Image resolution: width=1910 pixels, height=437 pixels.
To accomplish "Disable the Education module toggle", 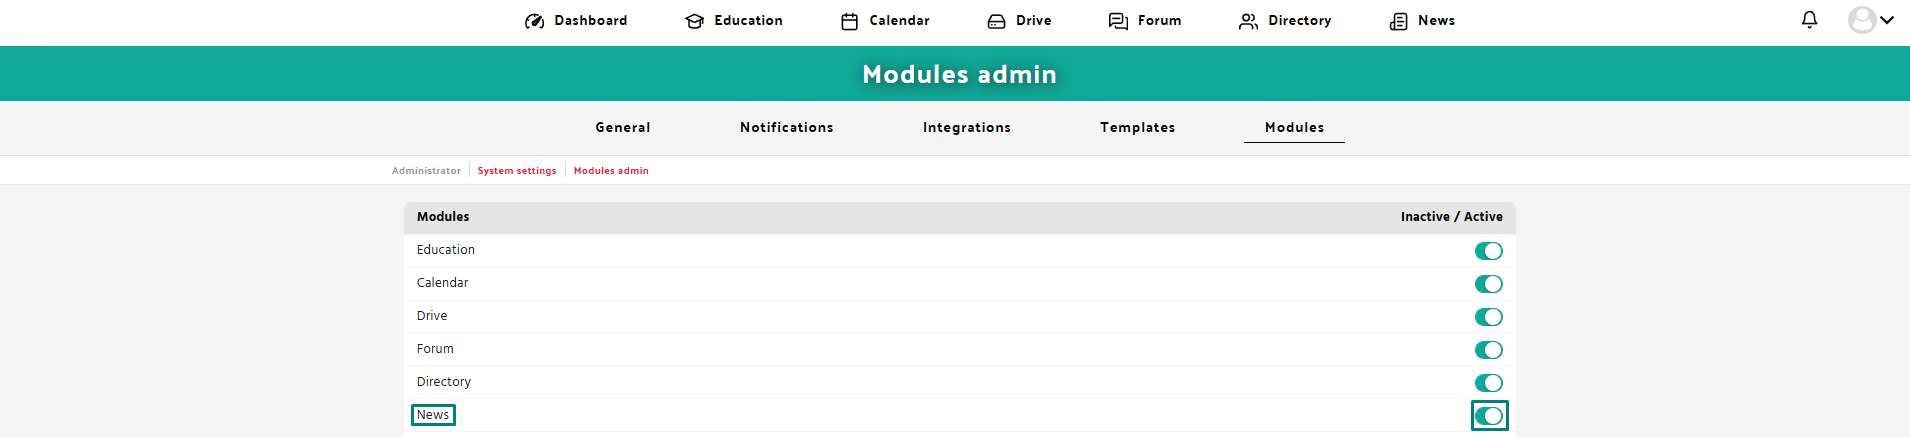I will (x=1489, y=251).
